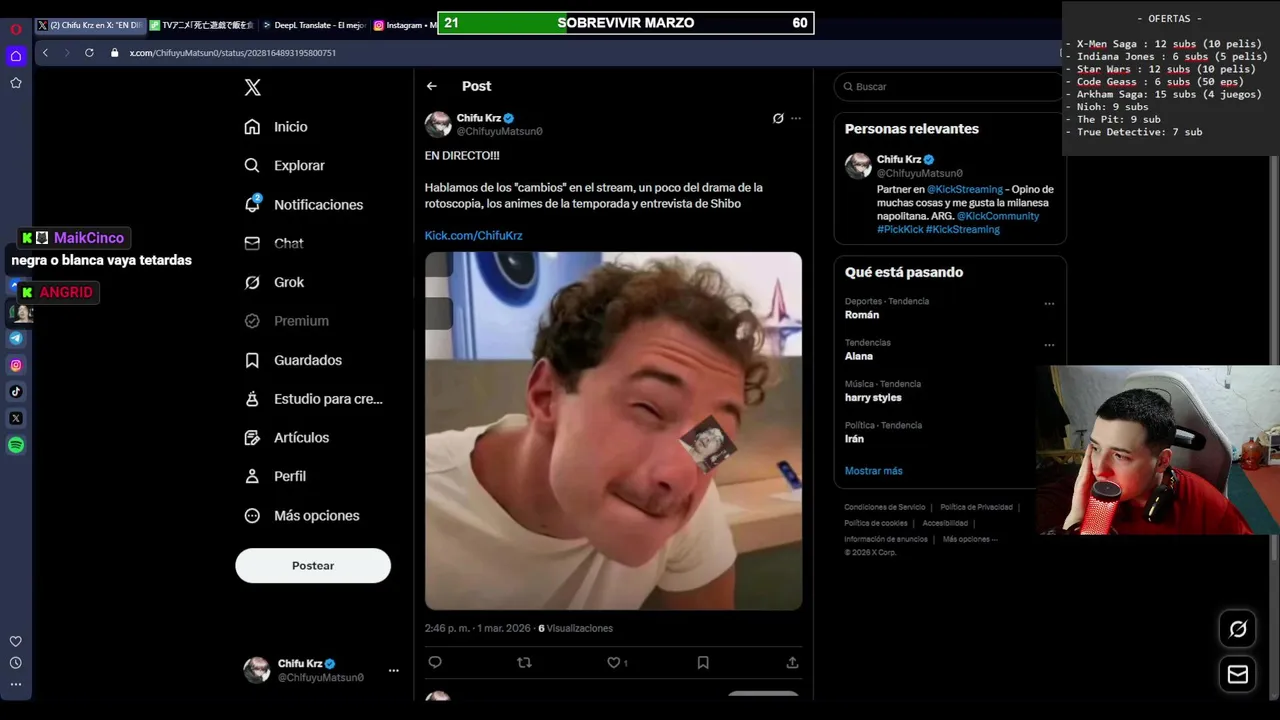Open Inicio from the X sidebar
Screen dimensions: 1280x720
tap(277, 127)
